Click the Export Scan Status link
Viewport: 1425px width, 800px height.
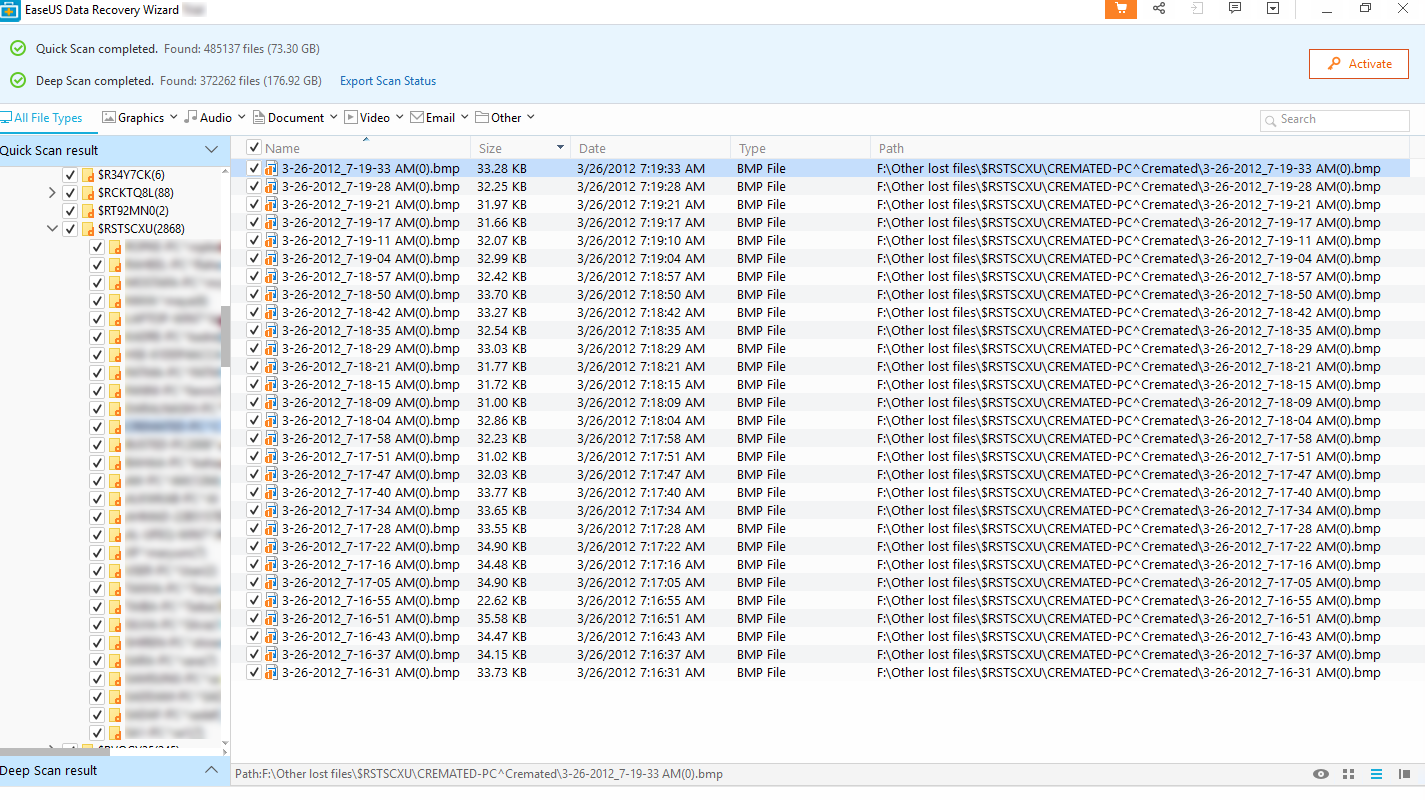[388, 81]
